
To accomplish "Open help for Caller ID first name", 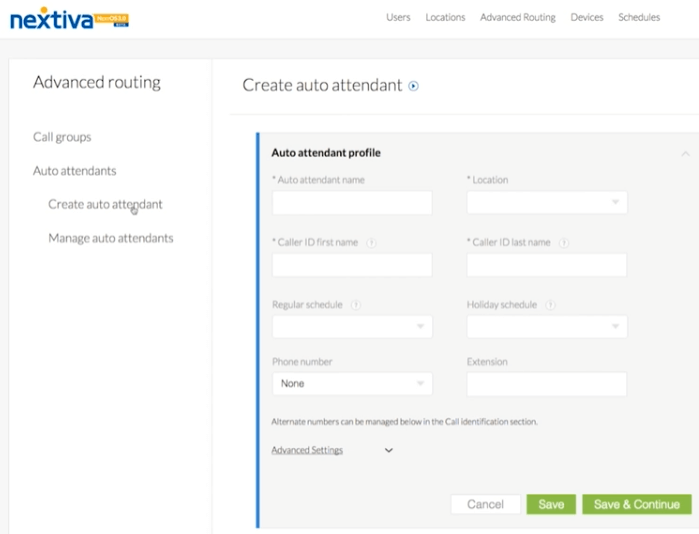I will pos(371,243).
